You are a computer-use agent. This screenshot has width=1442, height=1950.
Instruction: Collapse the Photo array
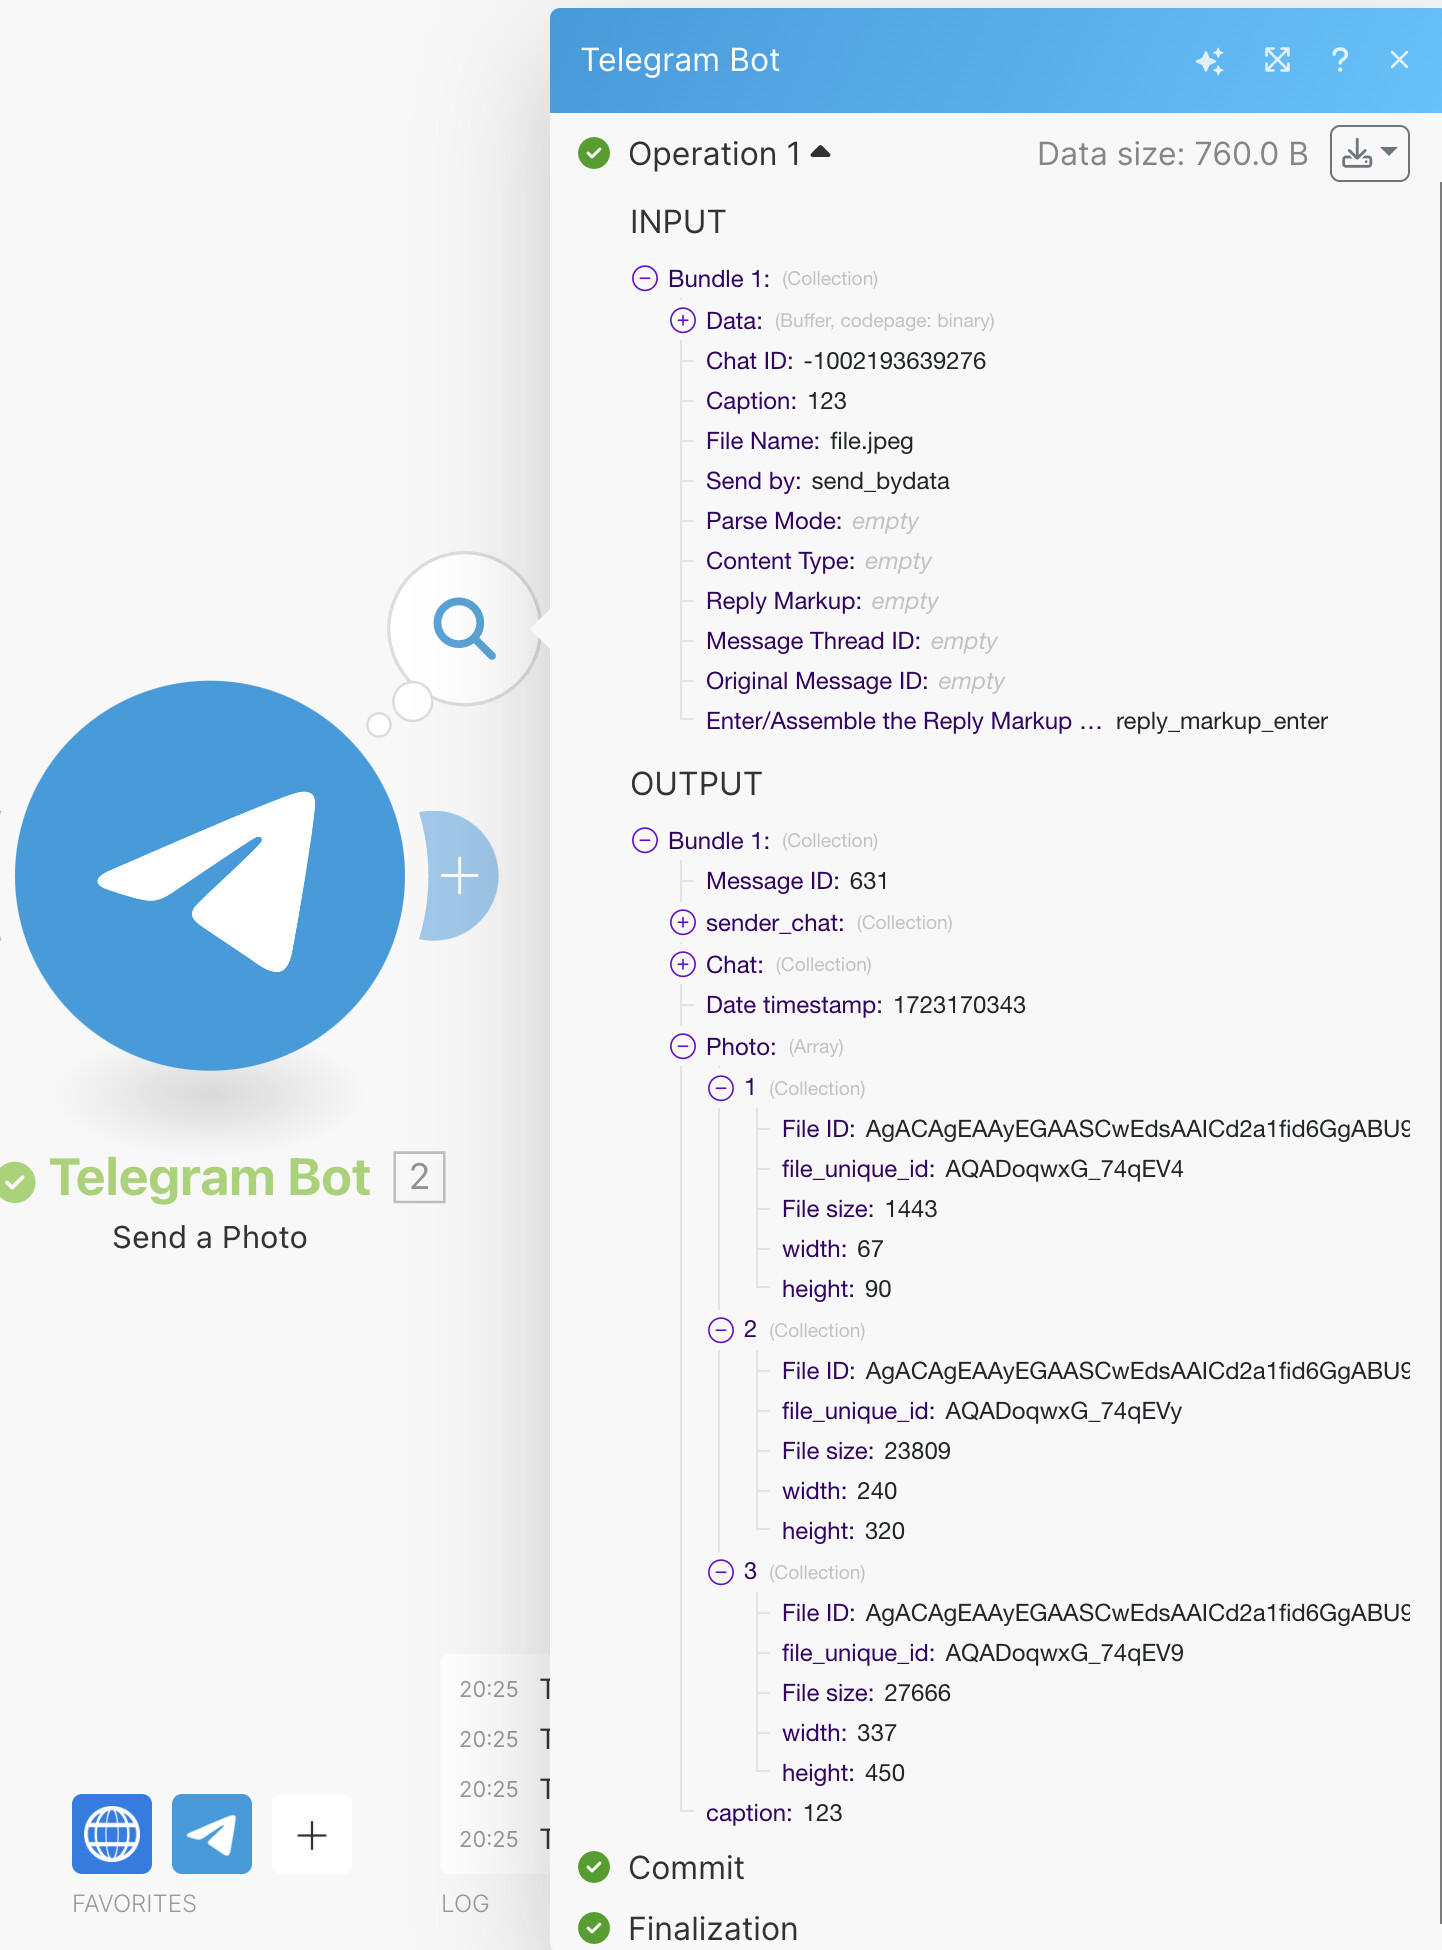click(x=683, y=1046)
